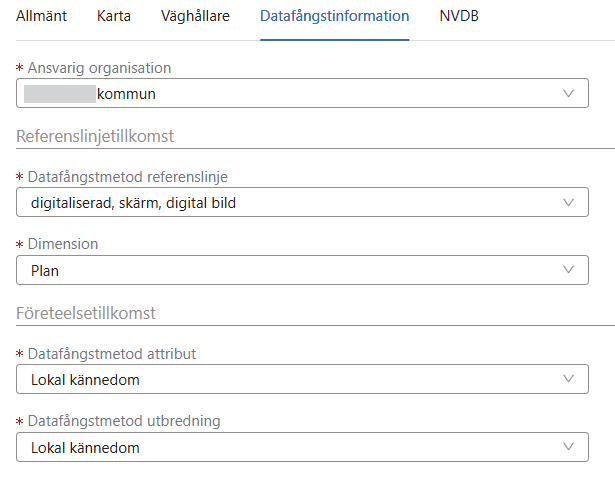The image size is (615, 477).
Task: Click the Datafångstmetod attribut chevron arrow
Action: pyautogui.click(x=569, y=379)
